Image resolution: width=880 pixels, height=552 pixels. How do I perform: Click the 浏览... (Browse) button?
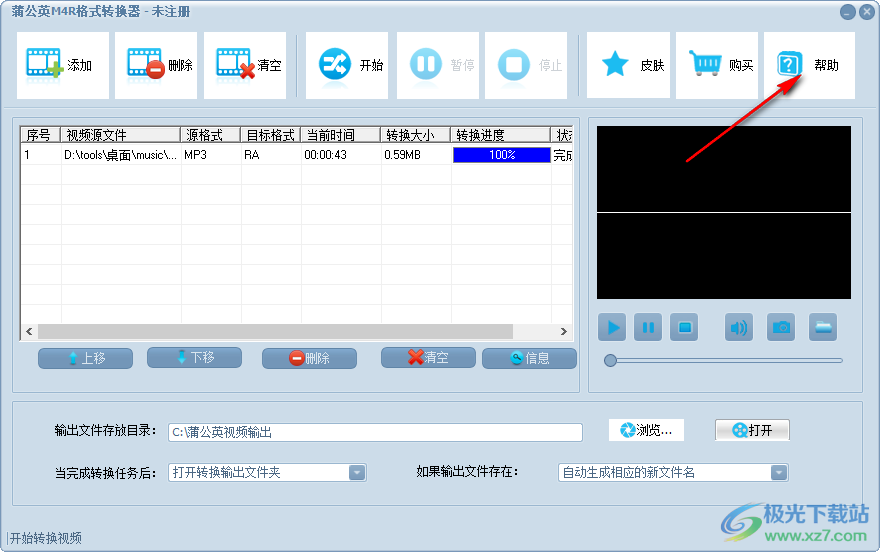coord(647,430)
